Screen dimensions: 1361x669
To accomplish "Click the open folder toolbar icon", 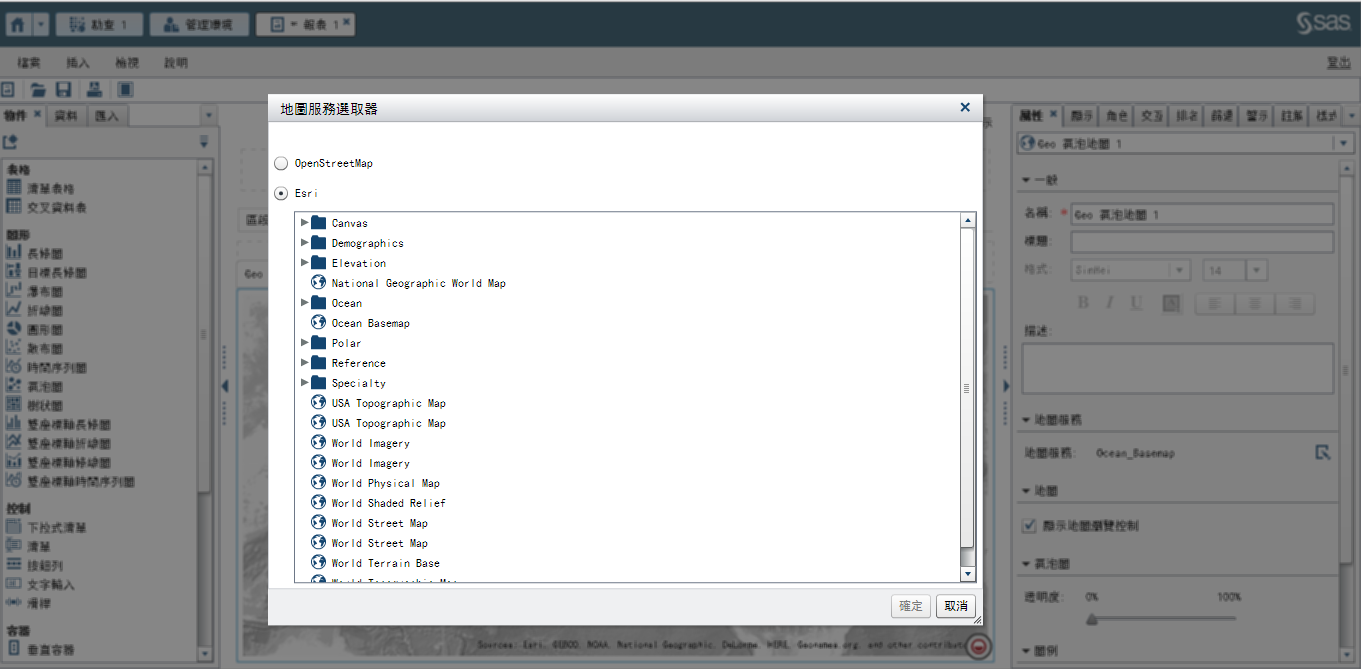I will pyautogui.click(x=38, y=89).
